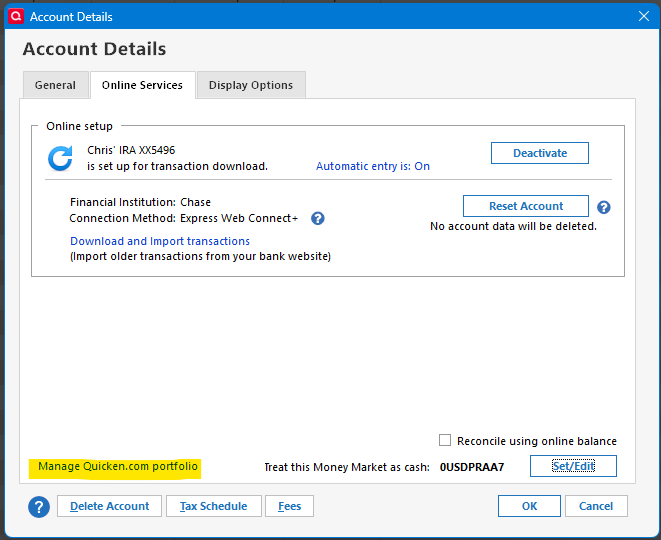Close the Account Details dialog
Image resolution: width=661 pixels, height=540 pixels.
tap(643, 16)
